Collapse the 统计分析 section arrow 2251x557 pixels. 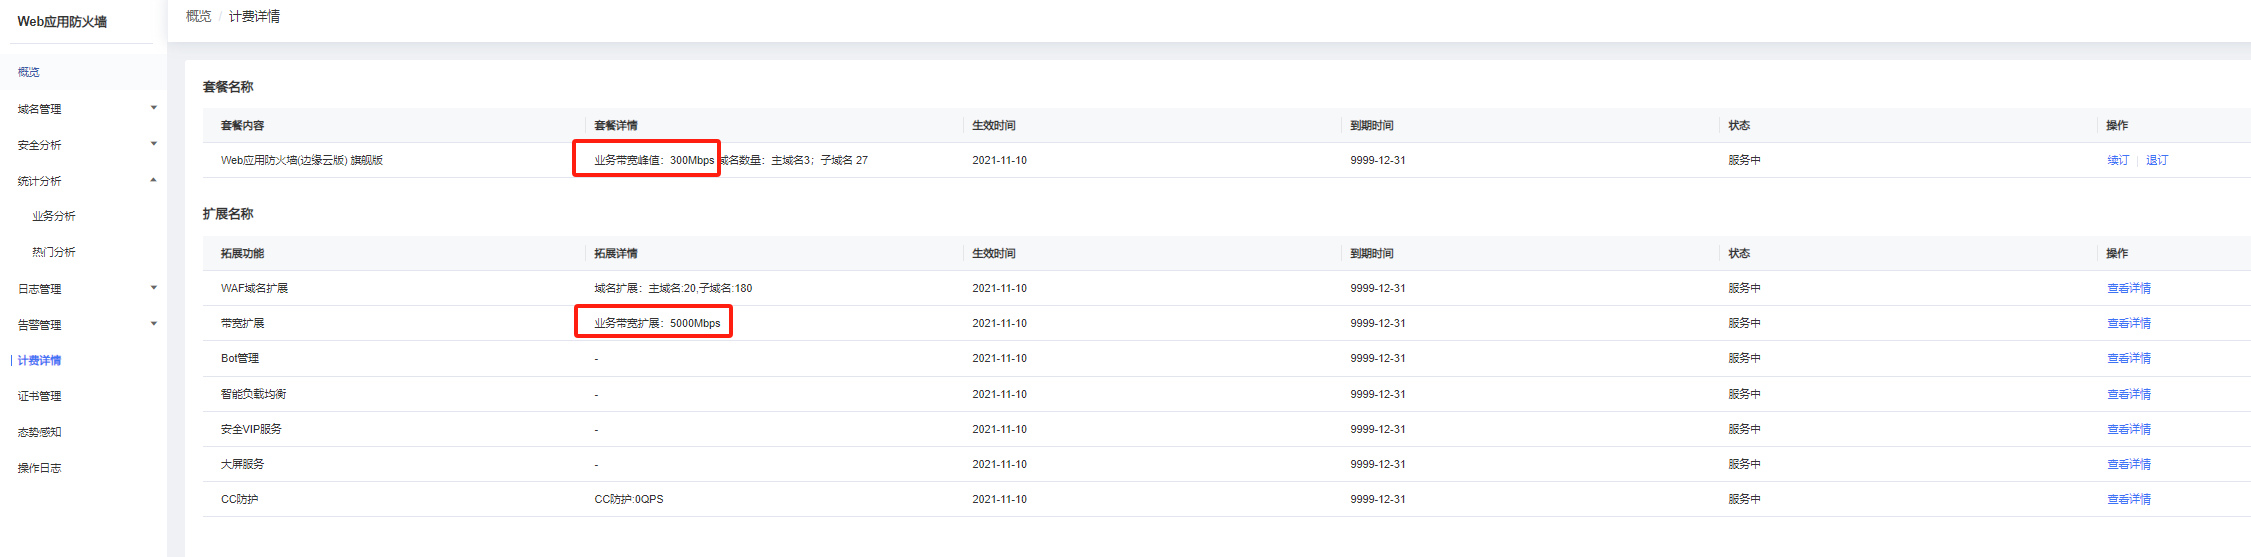click(153, 180)
